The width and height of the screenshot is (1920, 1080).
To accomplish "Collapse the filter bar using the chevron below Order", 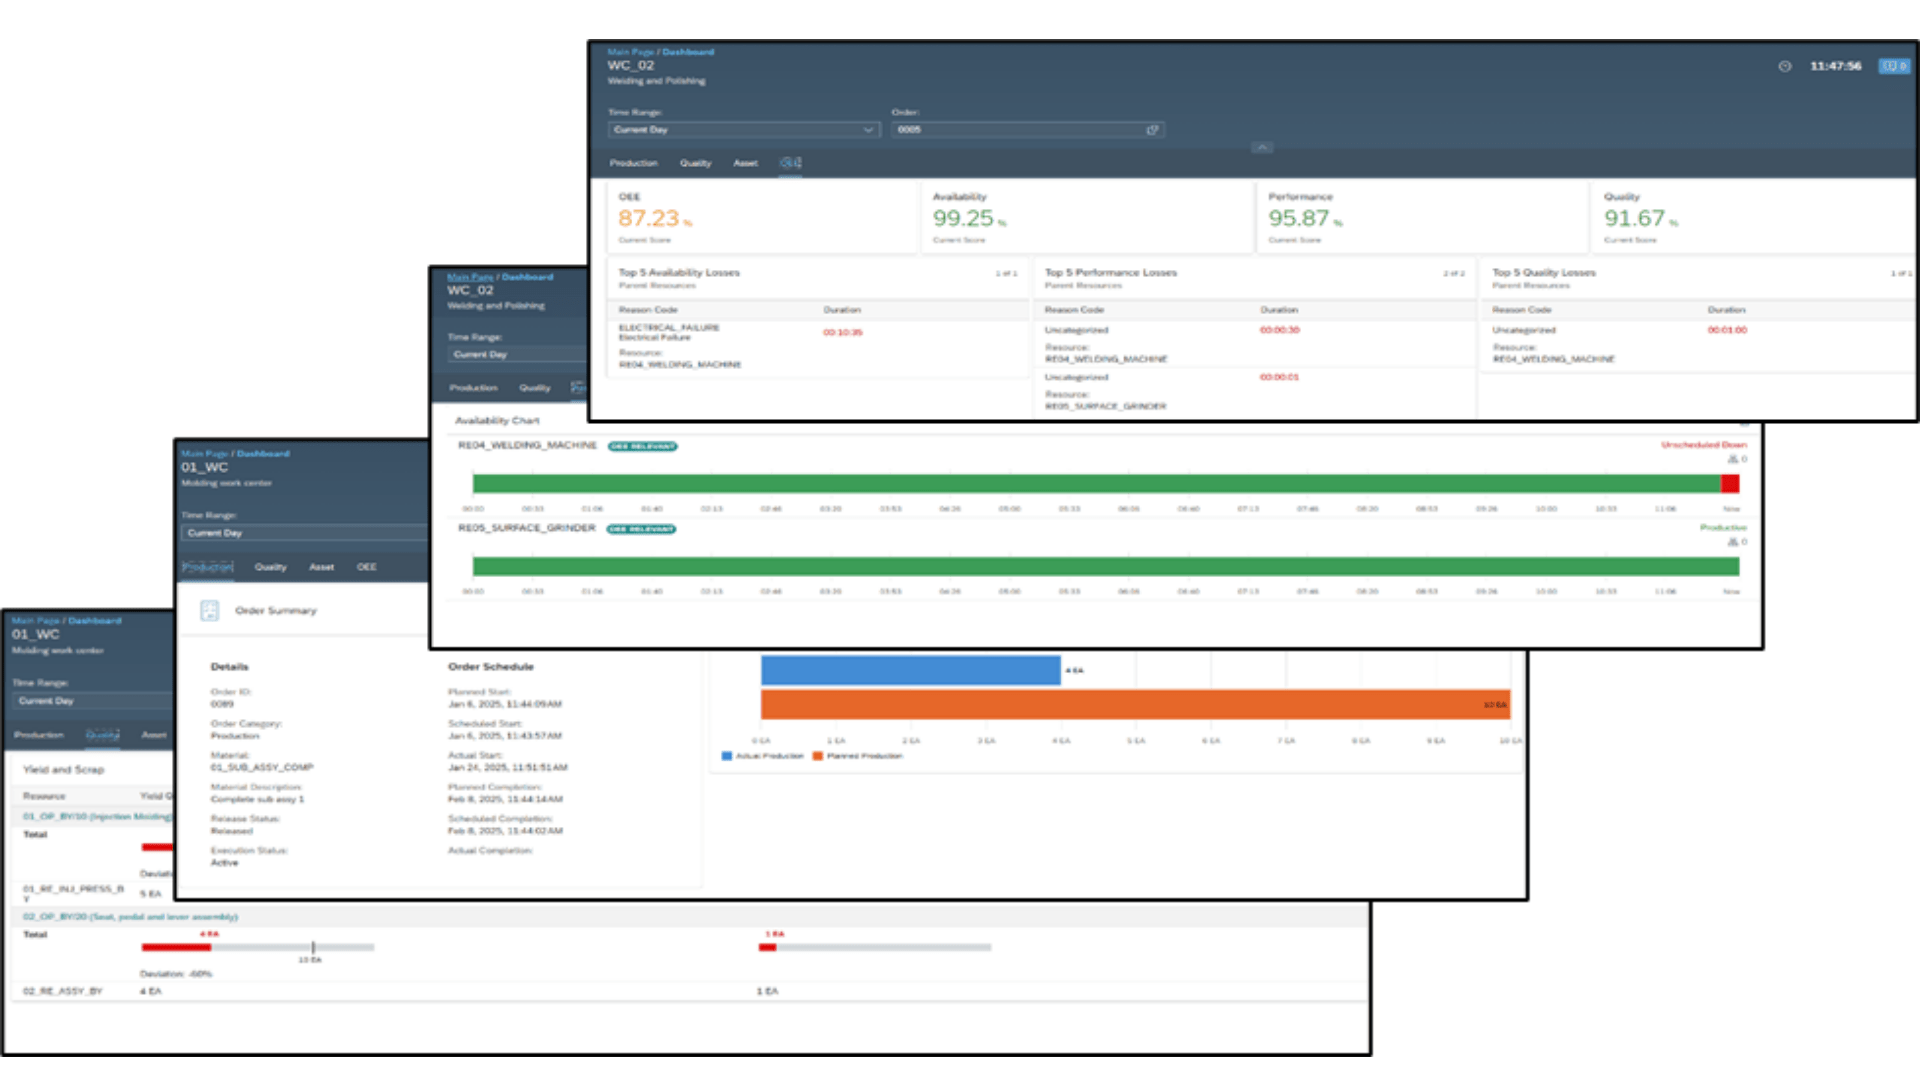I will [1262, 147].
